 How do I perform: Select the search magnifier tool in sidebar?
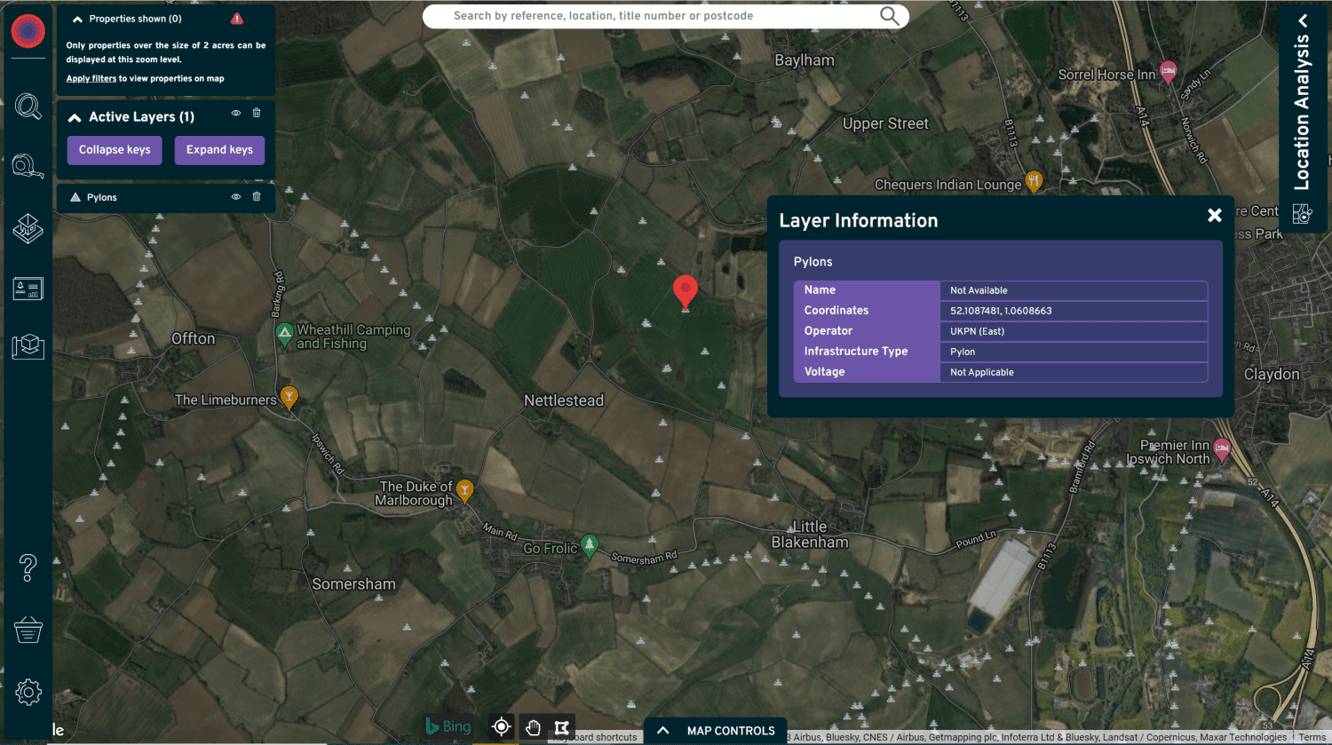coord(28,106)
